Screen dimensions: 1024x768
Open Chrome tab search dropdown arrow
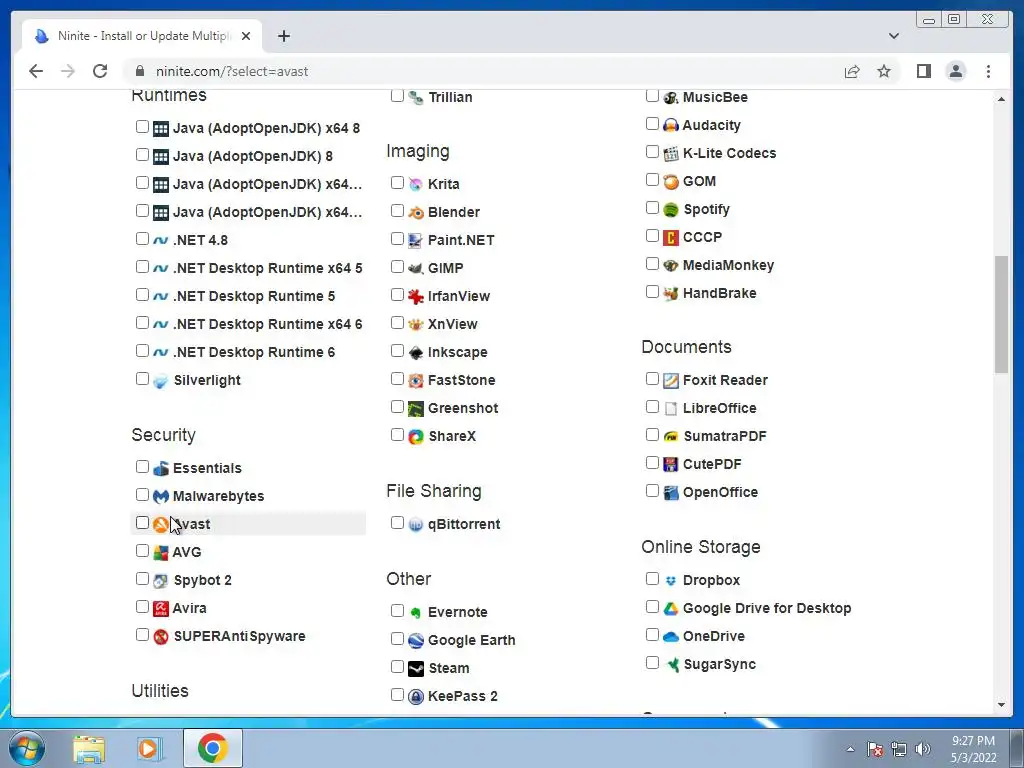pyautogui.click(x=894, y=36)
